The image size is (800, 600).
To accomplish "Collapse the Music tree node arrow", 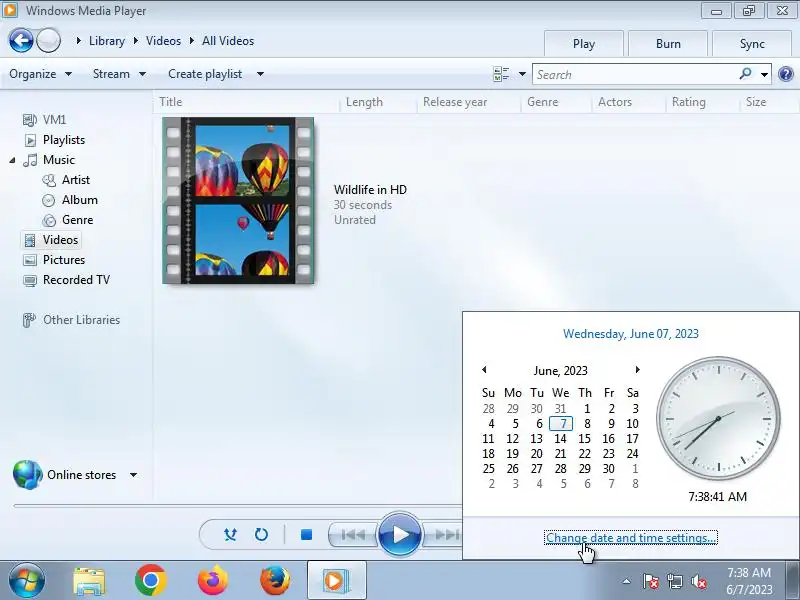I will click(x=12, y=160).
